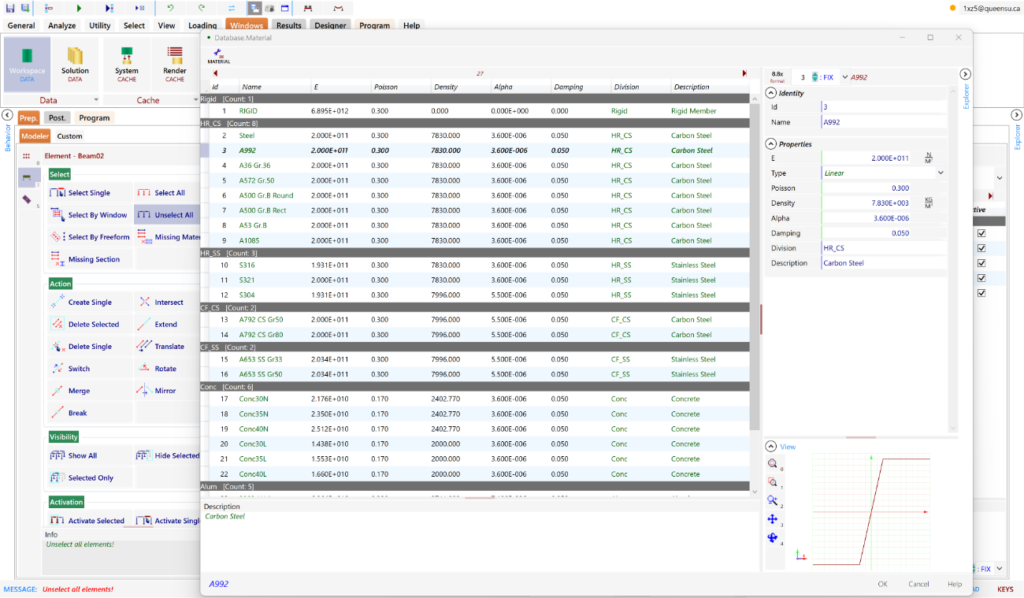The height and width of the screenshot is (598, 1024).
Task: Open the Analyze menu
Action: (x=62, y=25)
